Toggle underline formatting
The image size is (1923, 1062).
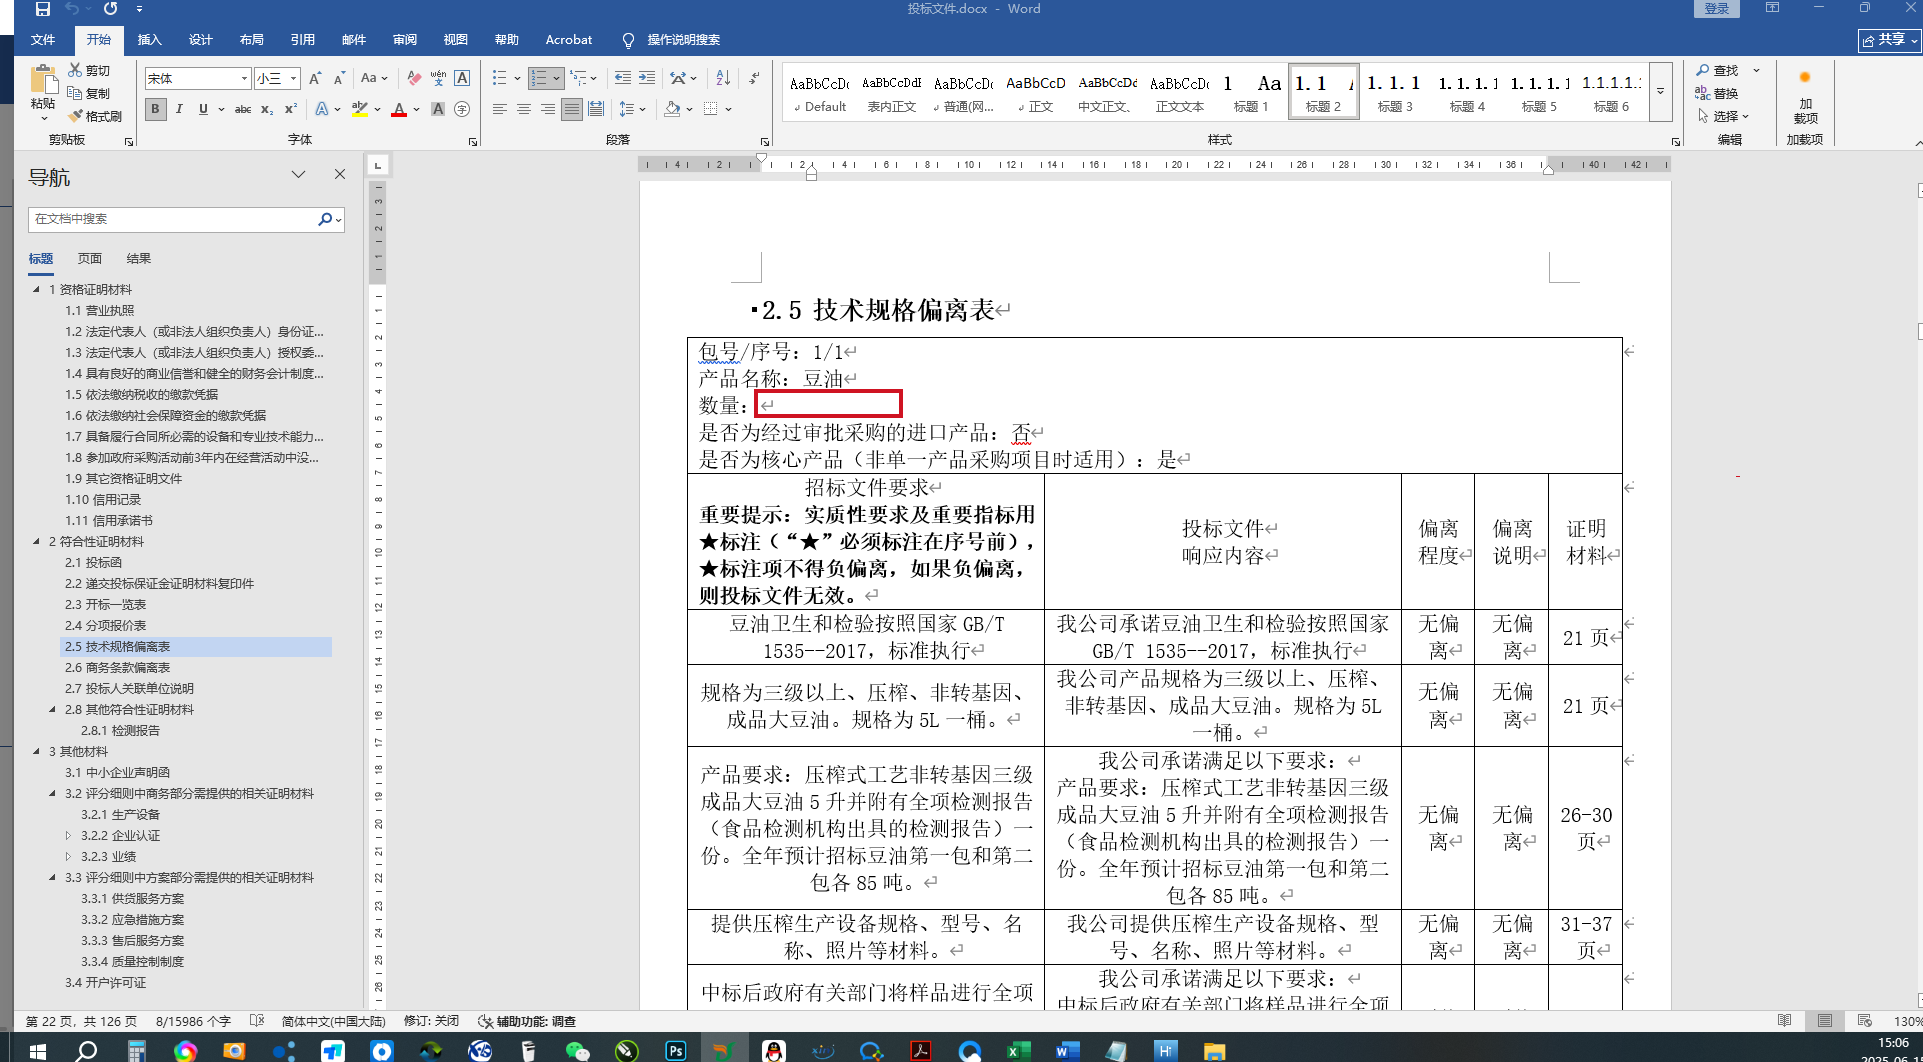tap(203, 109)
